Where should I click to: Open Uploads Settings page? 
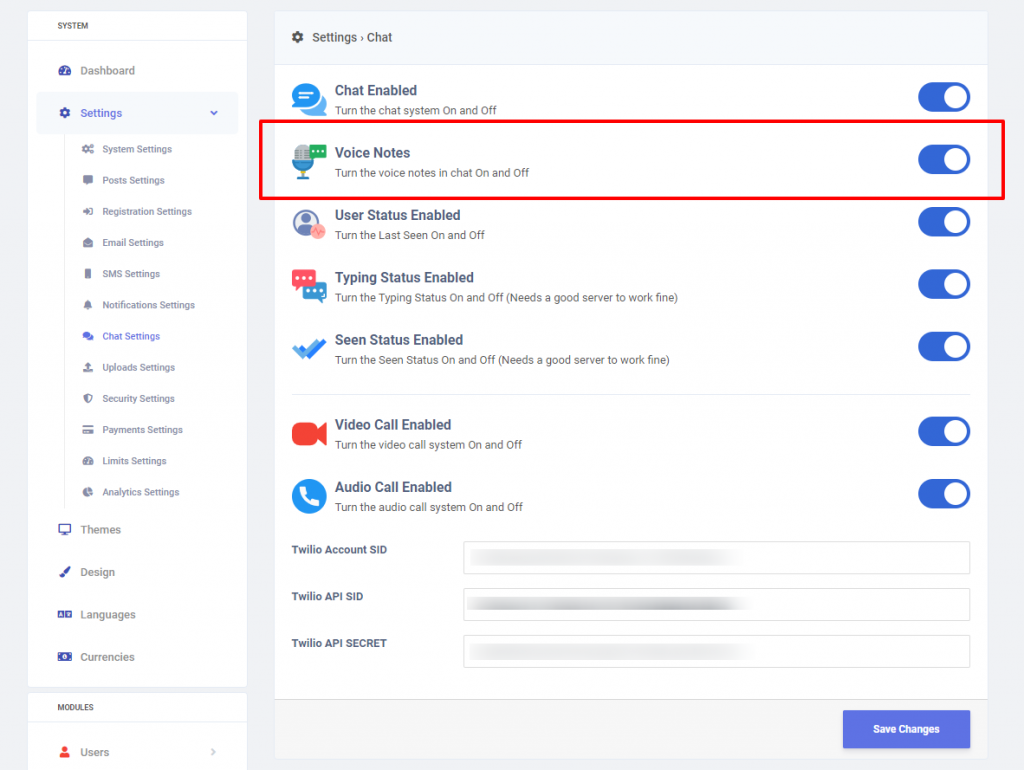[138, 367]
